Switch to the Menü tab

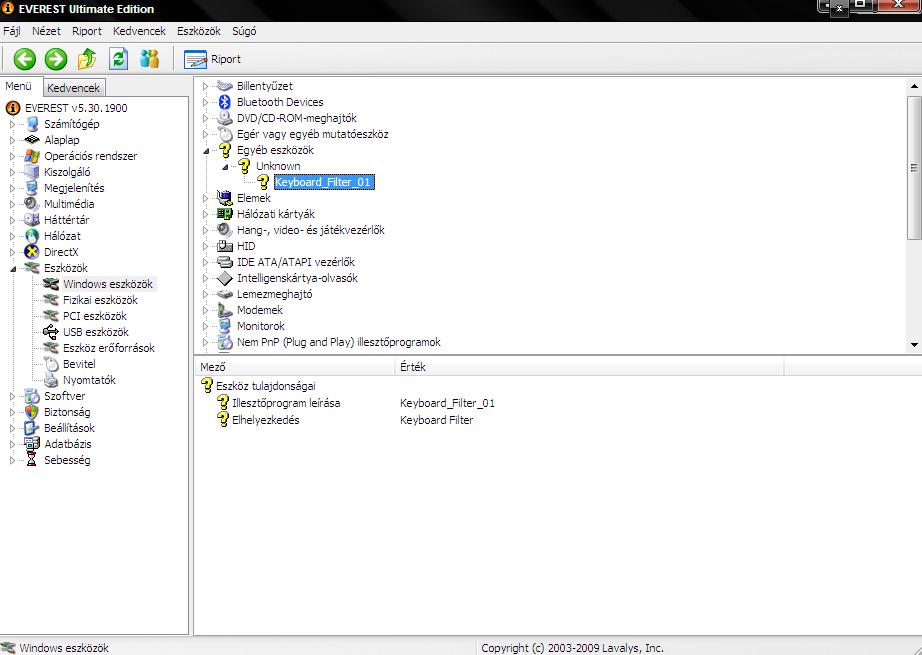[18, 86]
